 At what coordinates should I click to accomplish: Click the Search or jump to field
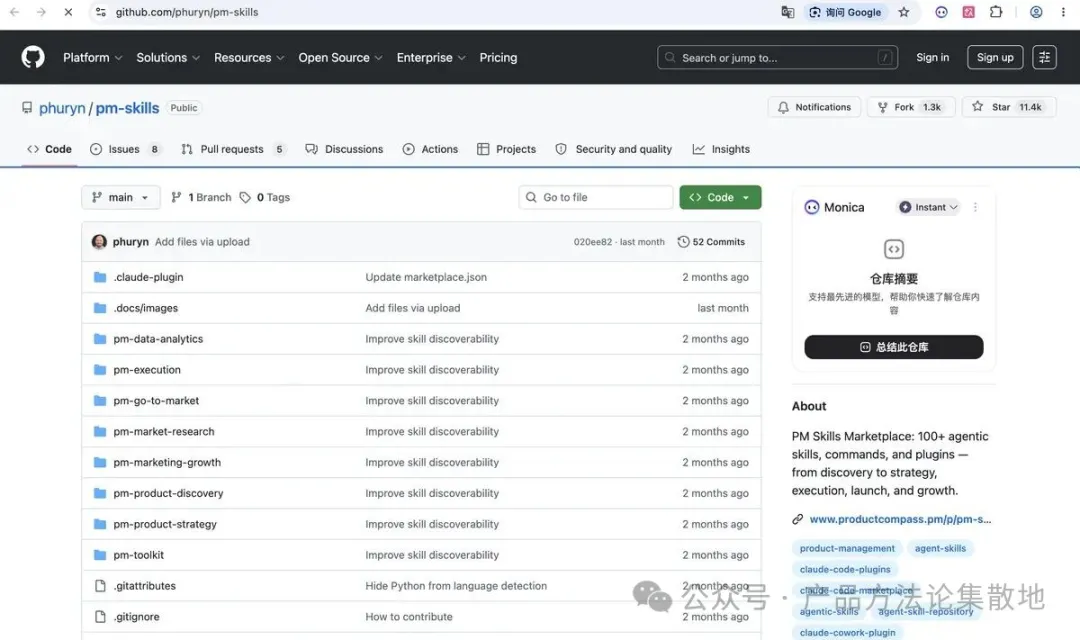777,57
